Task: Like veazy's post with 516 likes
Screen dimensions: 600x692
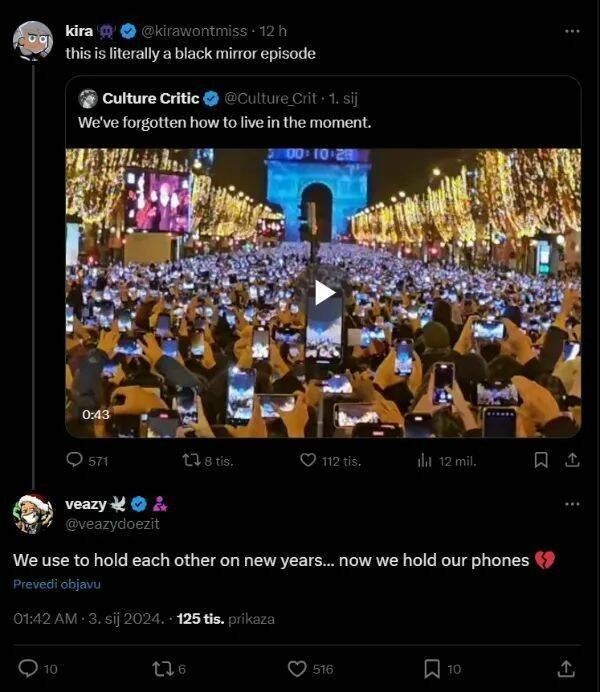Action: tap(297, 668)
